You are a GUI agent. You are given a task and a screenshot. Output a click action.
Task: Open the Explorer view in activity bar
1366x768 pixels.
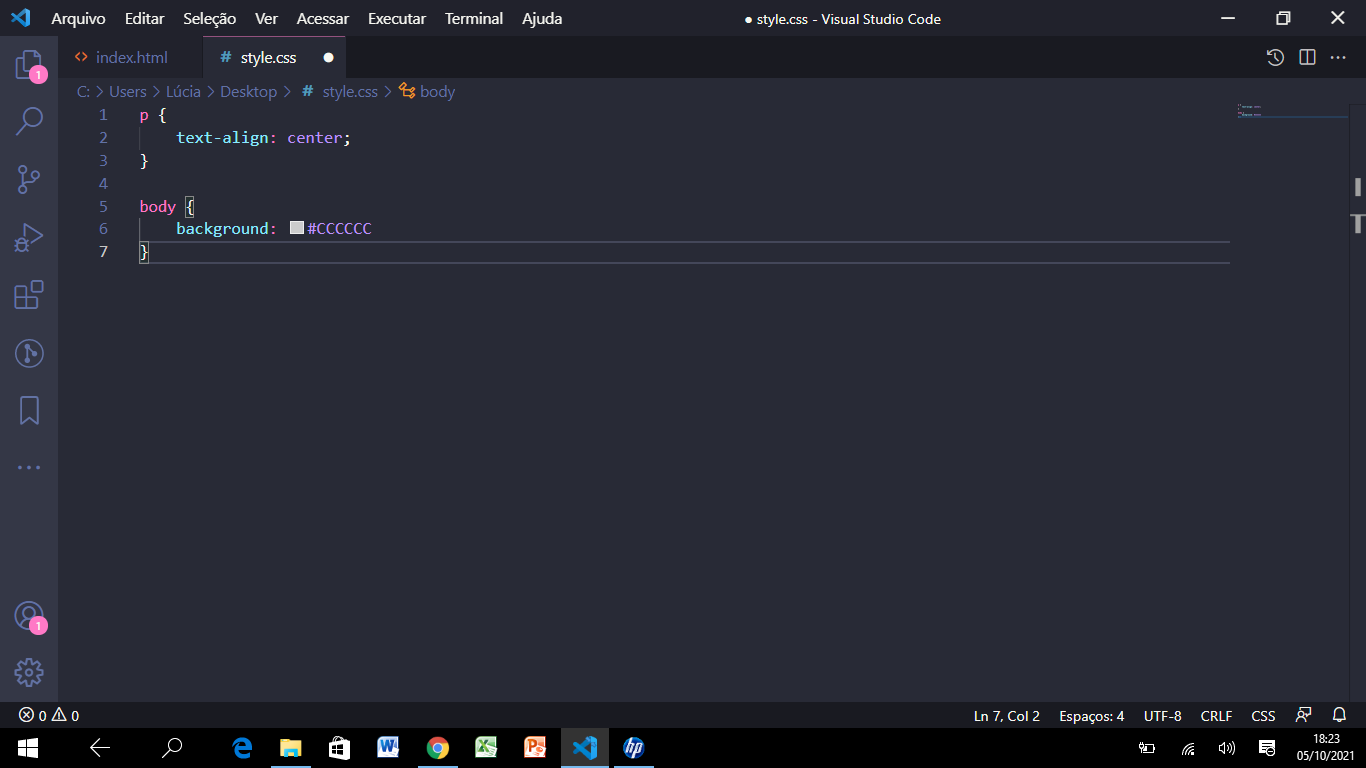pos(29,66)
